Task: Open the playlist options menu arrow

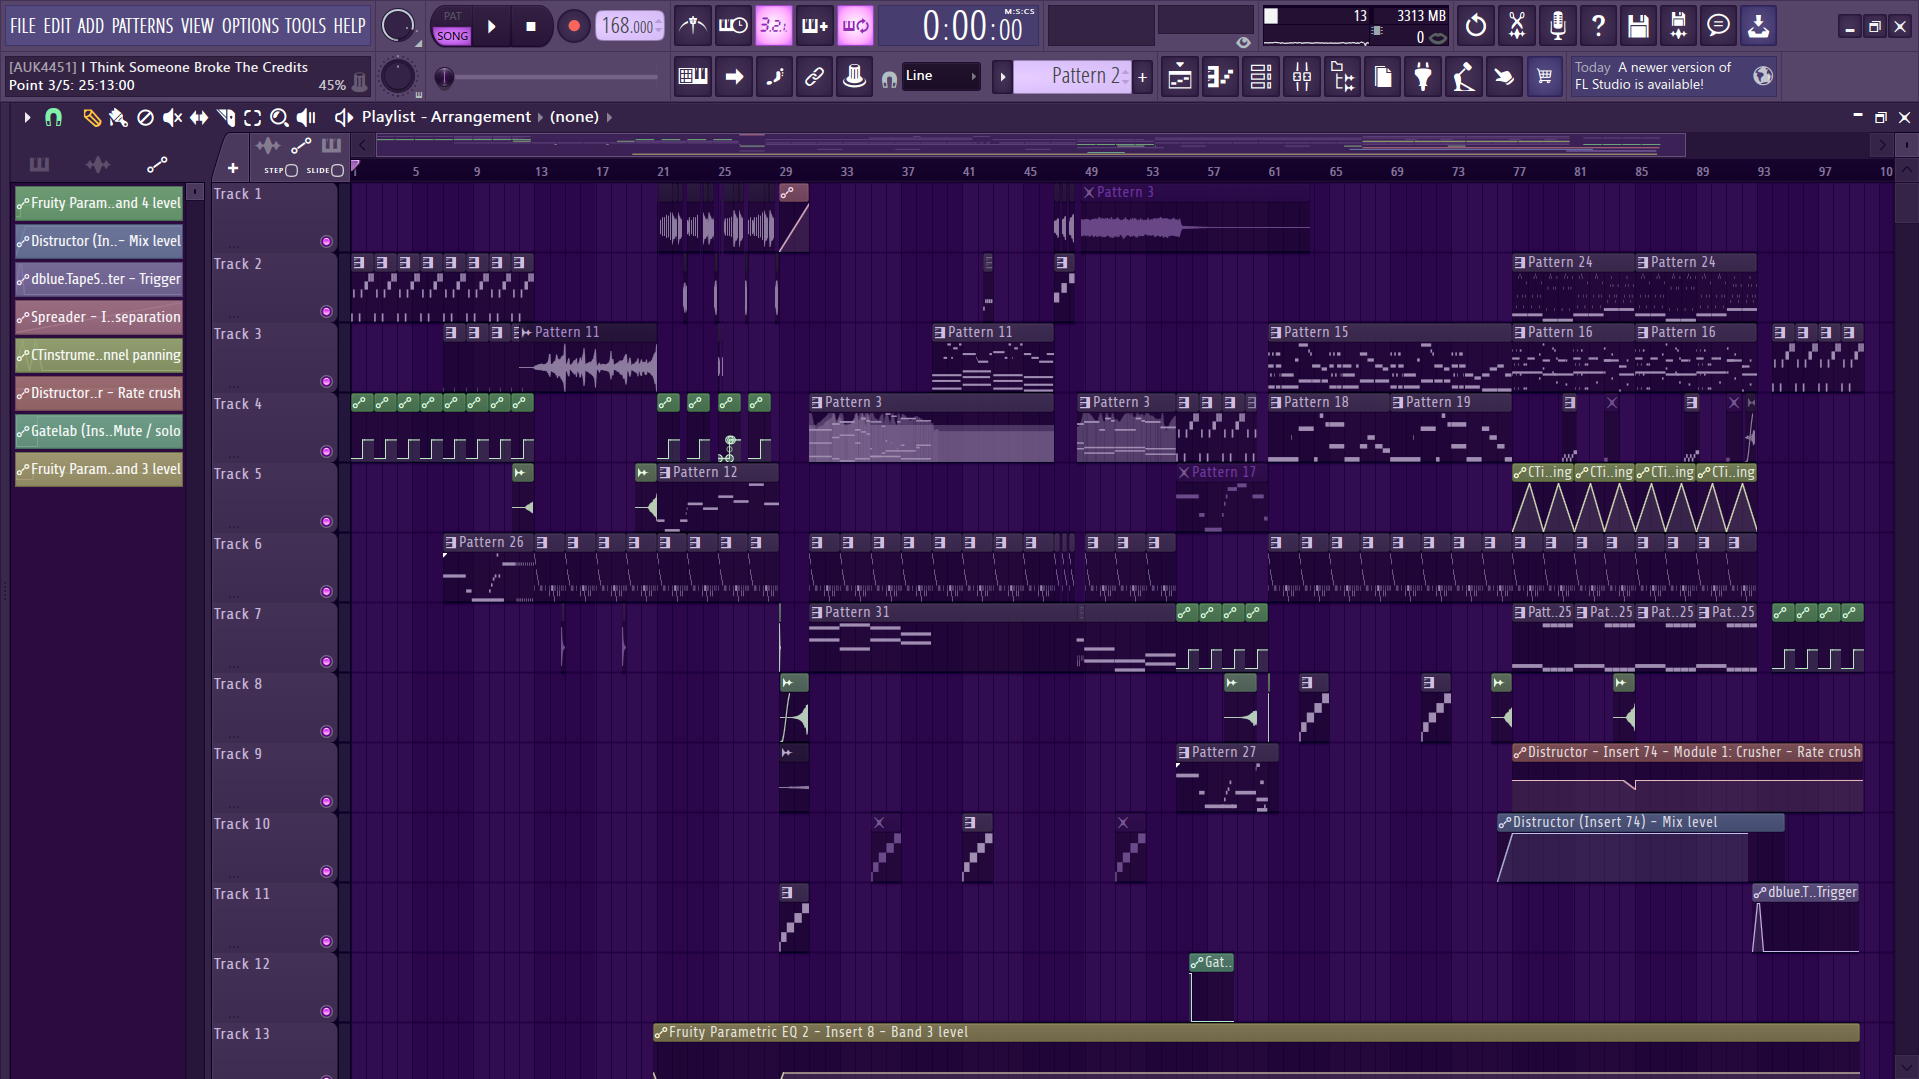Action: (x=27, y=117)
